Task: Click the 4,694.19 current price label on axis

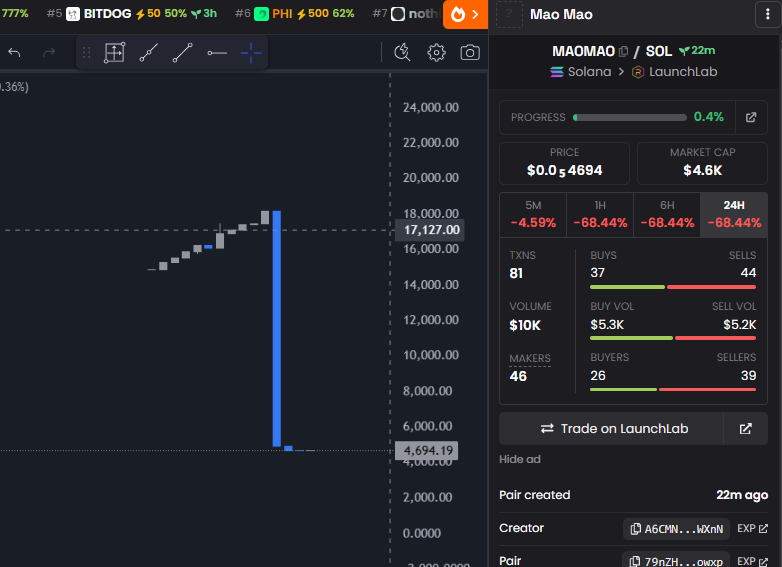Action: point(426,451)
